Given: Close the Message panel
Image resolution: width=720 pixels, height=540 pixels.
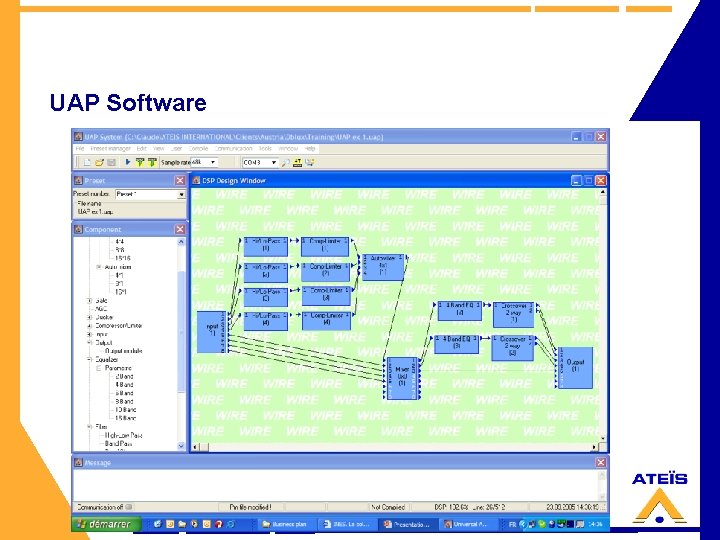Looking at the screenshot, I should pos(601,462).
